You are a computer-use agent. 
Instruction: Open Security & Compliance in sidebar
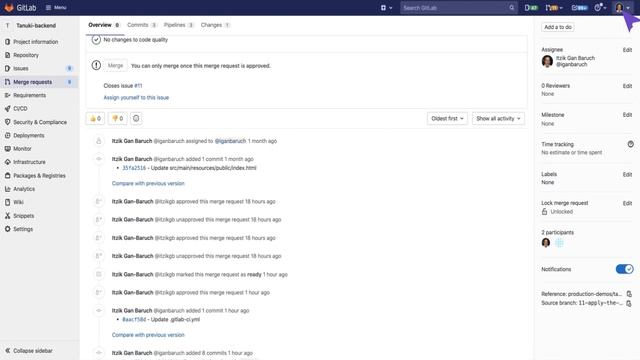[40, 122]
